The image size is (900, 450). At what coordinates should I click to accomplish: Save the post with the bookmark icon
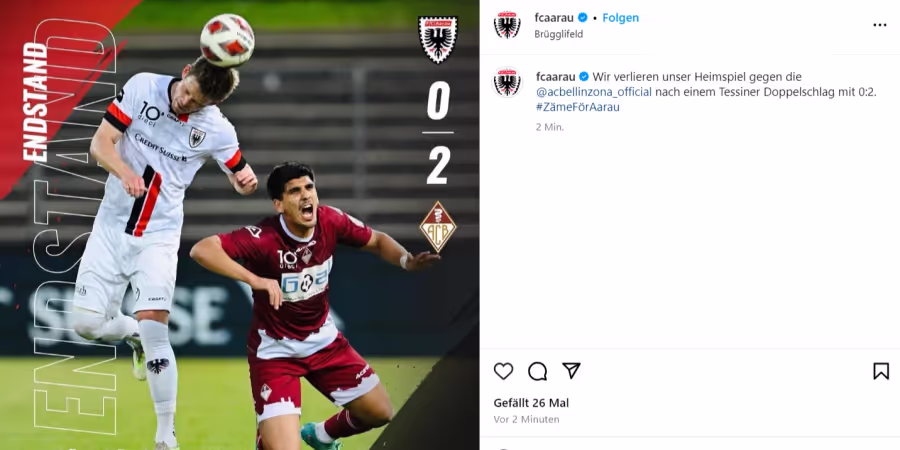pos(881,371)
